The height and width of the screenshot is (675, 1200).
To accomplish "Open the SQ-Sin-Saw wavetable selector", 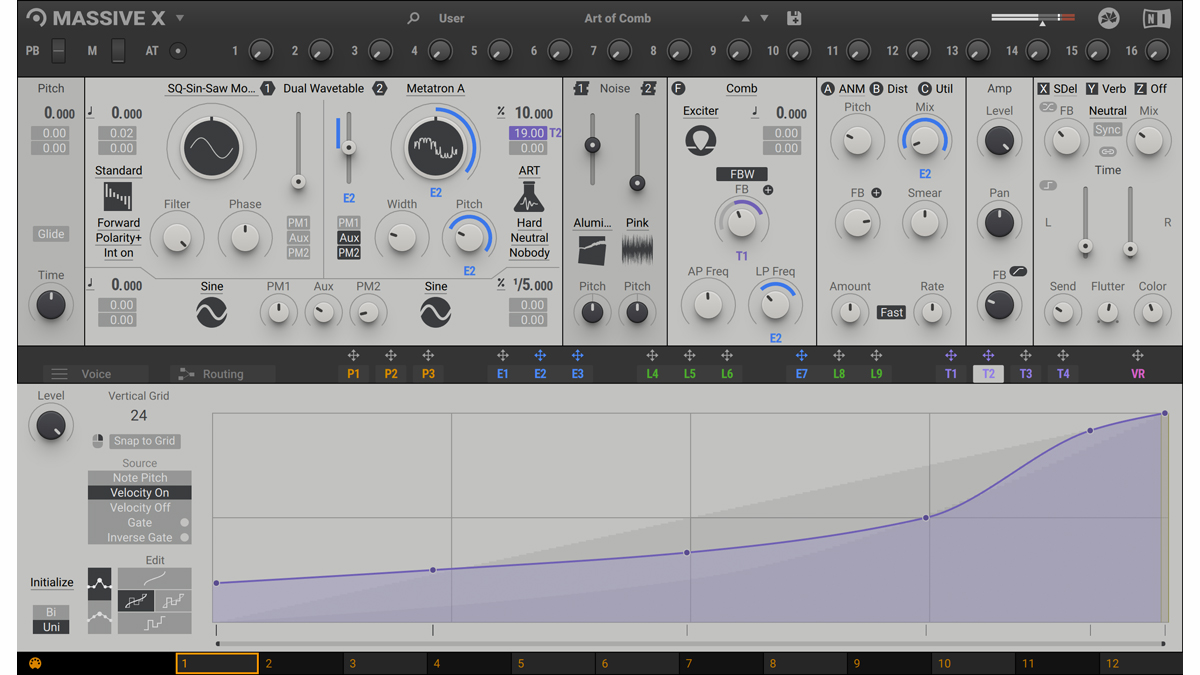I will click(x=211, y=88).
